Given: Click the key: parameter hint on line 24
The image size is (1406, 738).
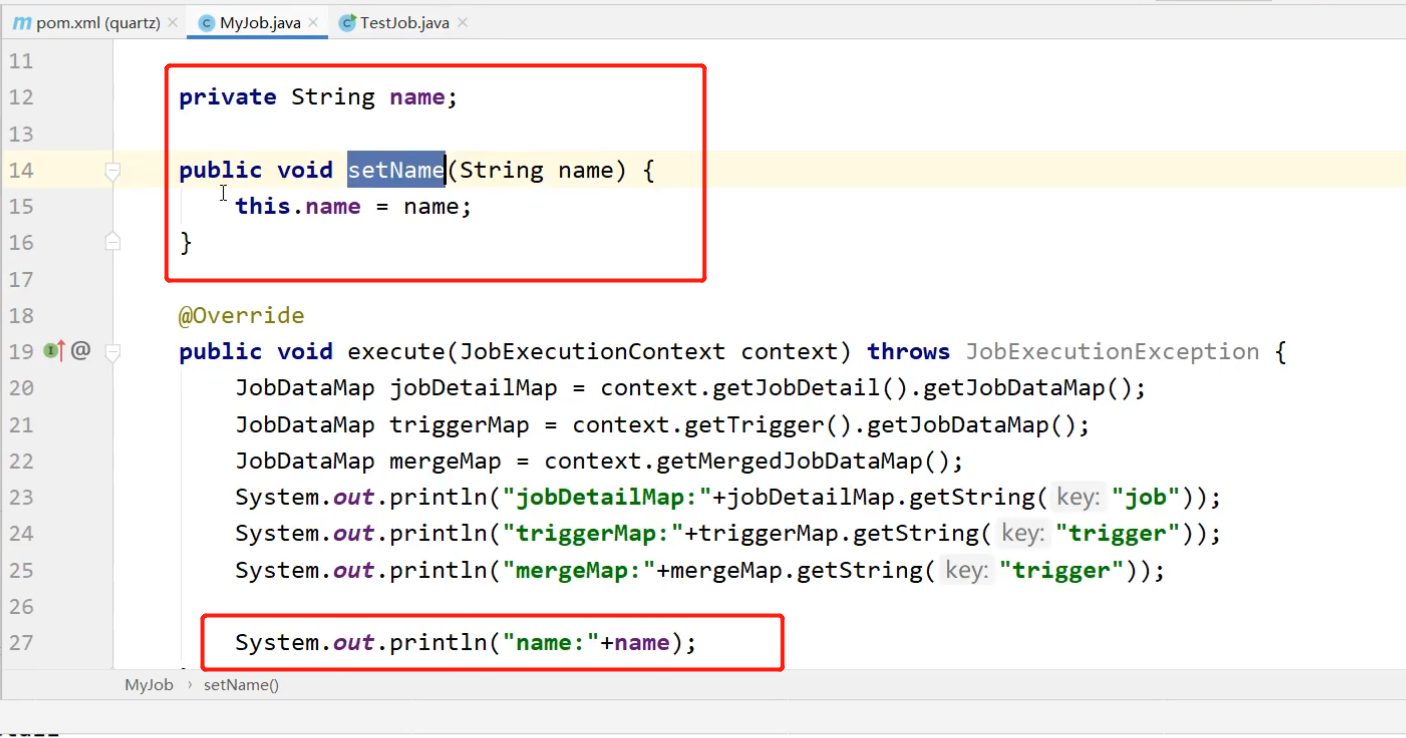Looking at the screenshot, I should coord(1021,534).
